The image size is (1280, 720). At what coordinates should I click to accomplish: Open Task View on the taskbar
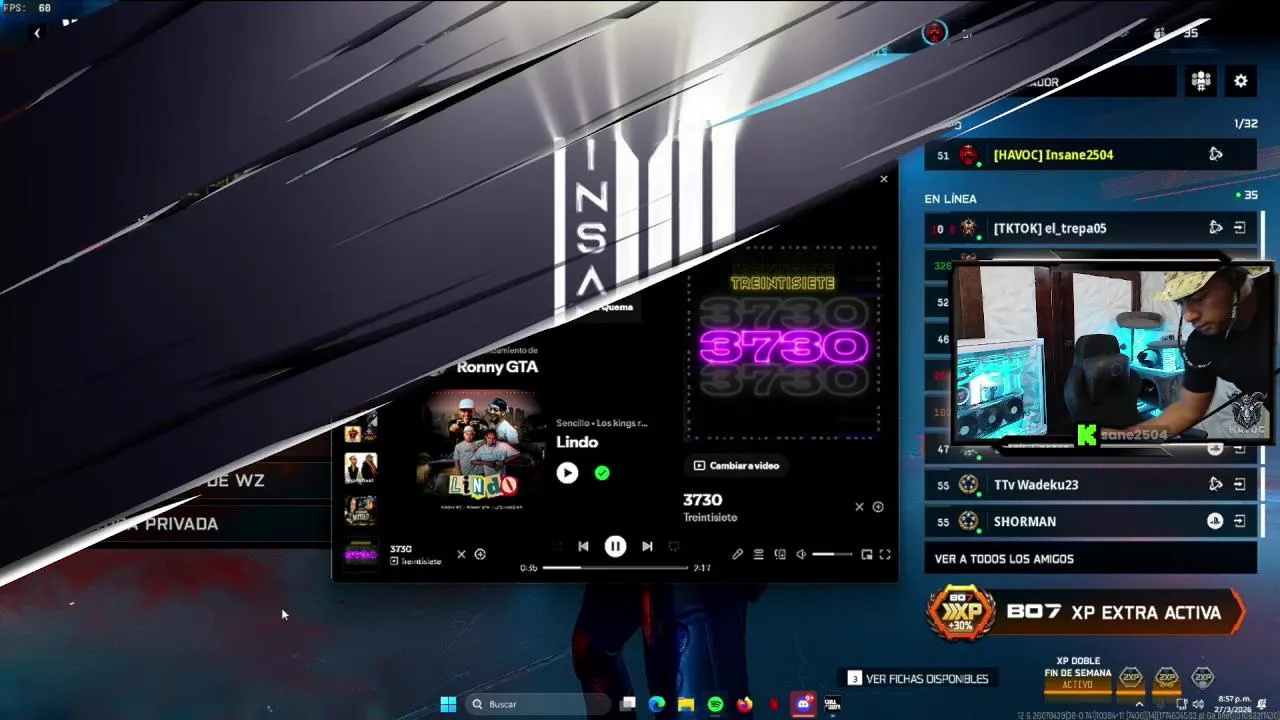(x=628, y=704)
